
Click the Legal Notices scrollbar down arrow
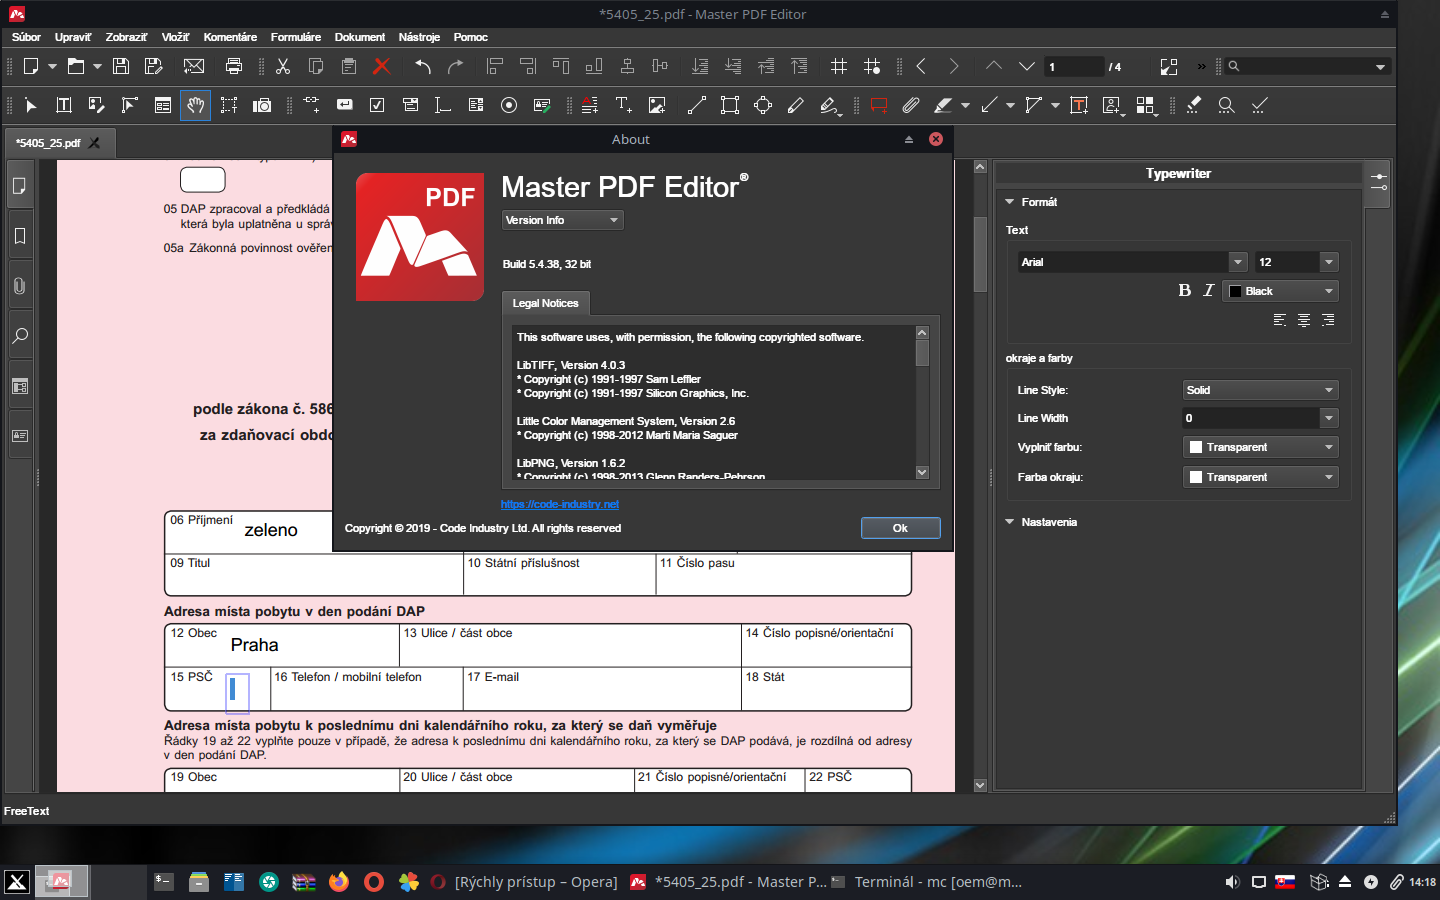pos(922,473)
